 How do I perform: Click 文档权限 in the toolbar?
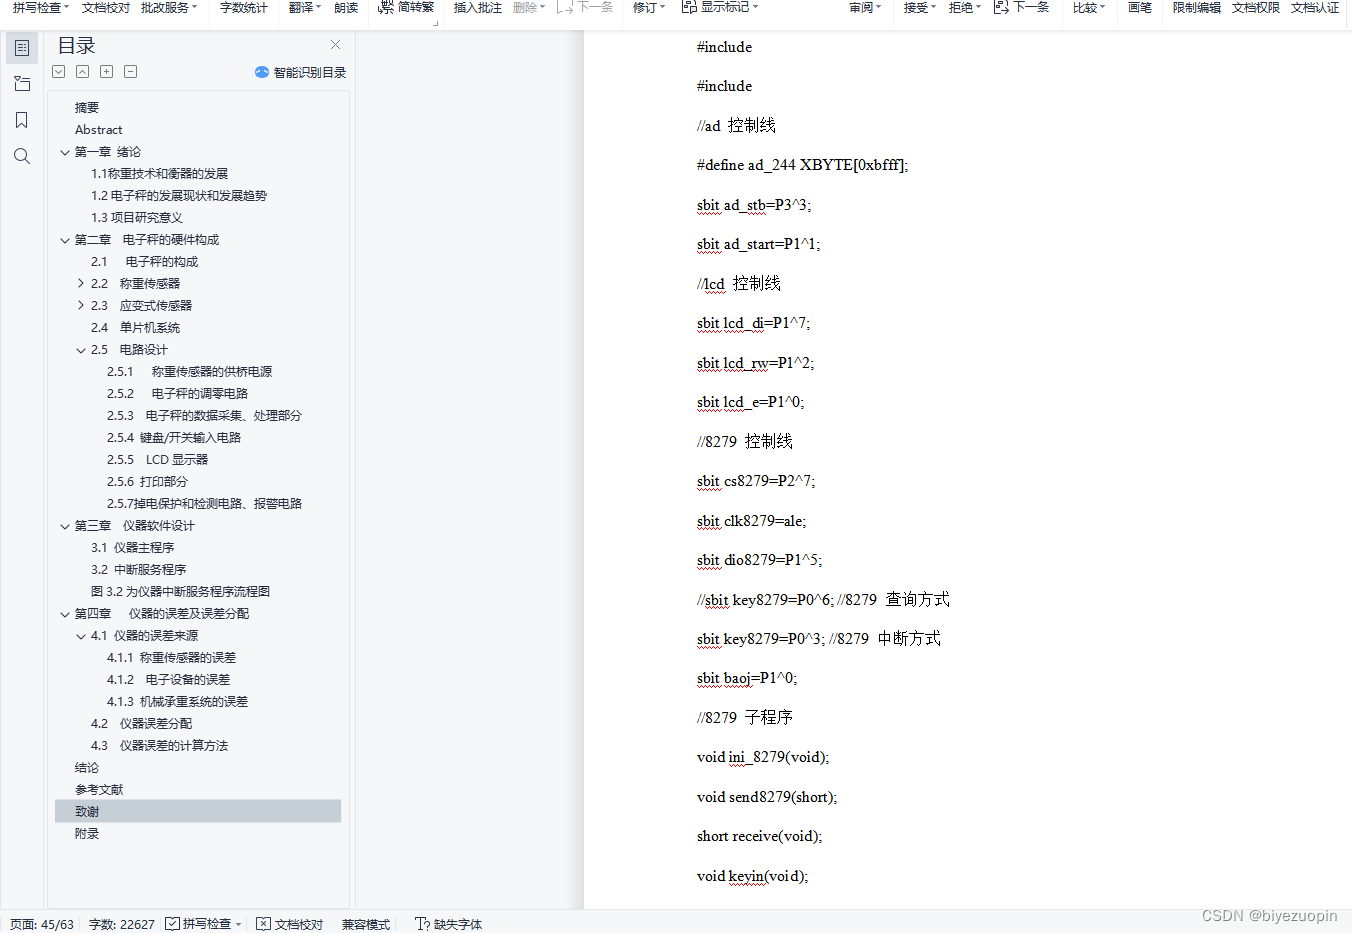pyautogui.click(x=1256, y=7)
